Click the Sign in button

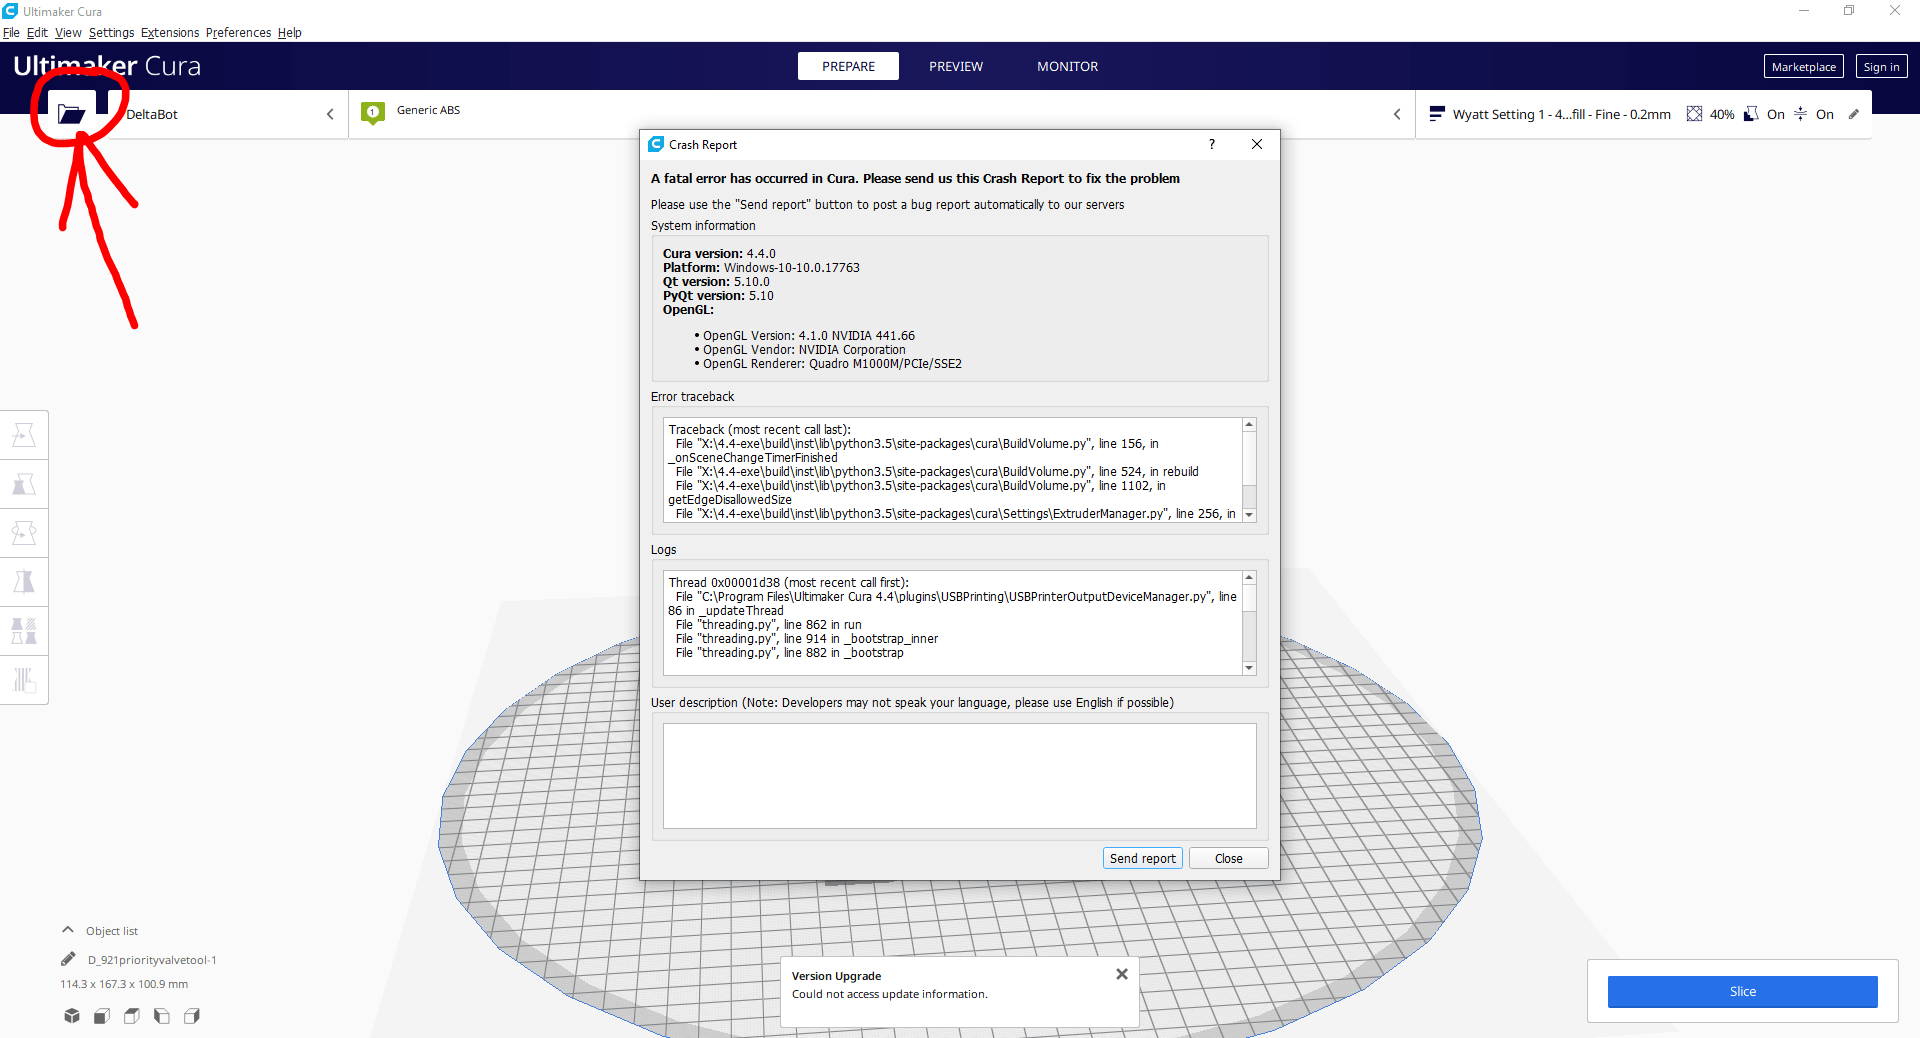click(x=1881, y=67)
